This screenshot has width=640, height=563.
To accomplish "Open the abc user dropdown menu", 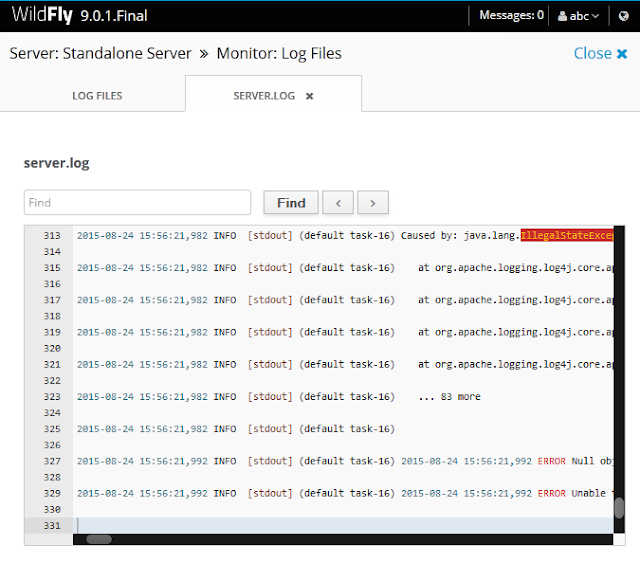I will pyautogui.click(x=579, y=16).
